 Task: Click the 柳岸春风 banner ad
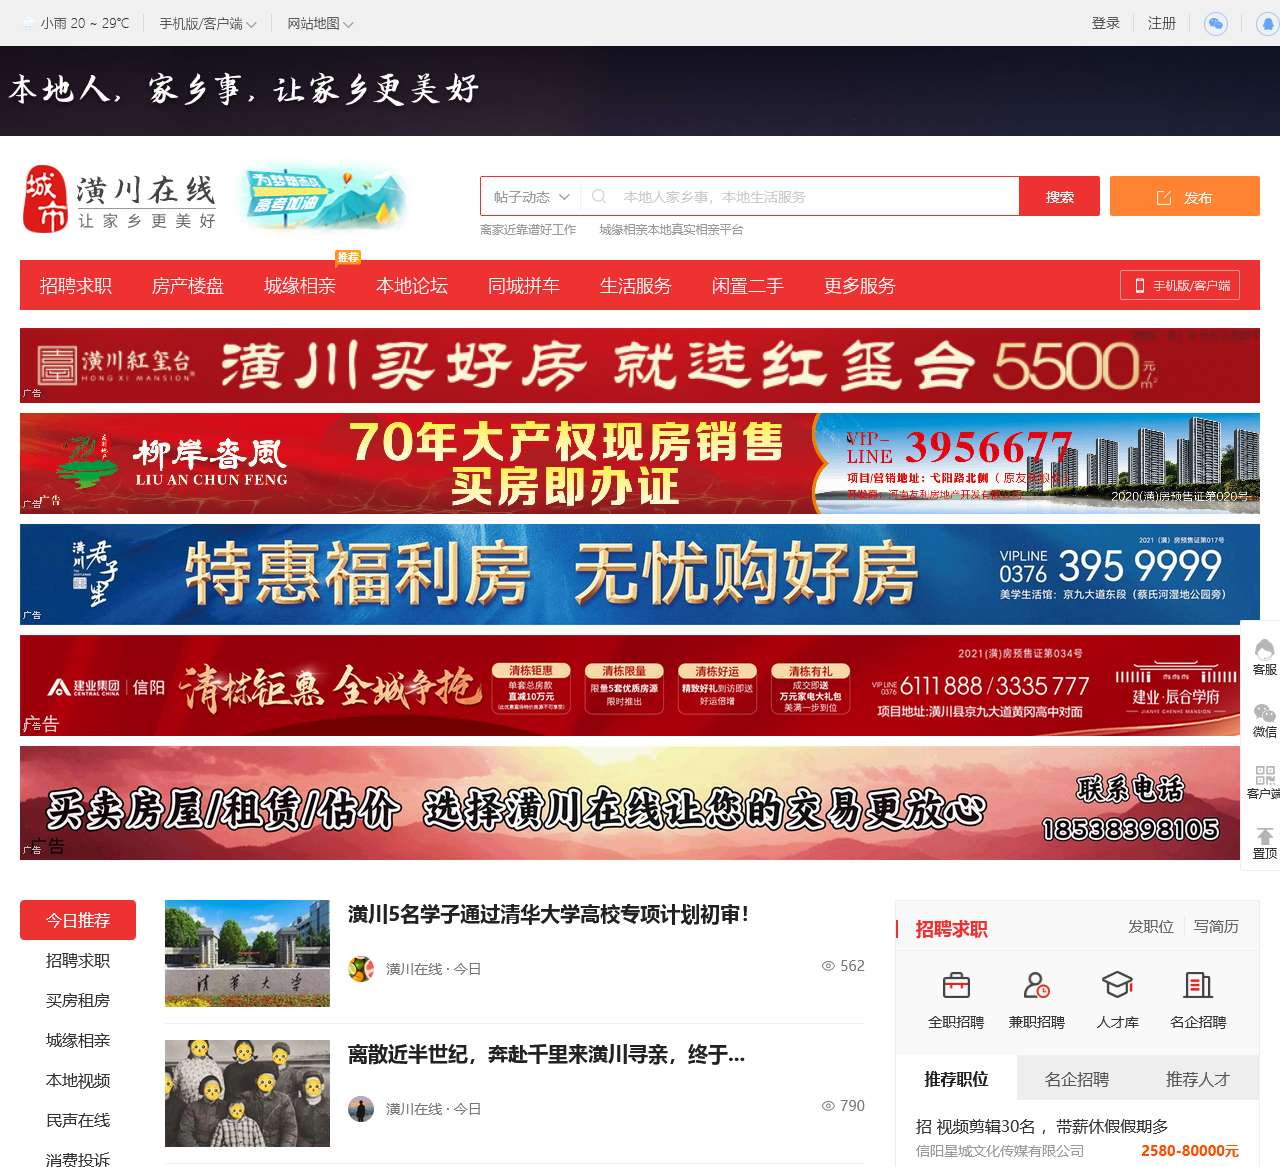[x=640, y=464]
